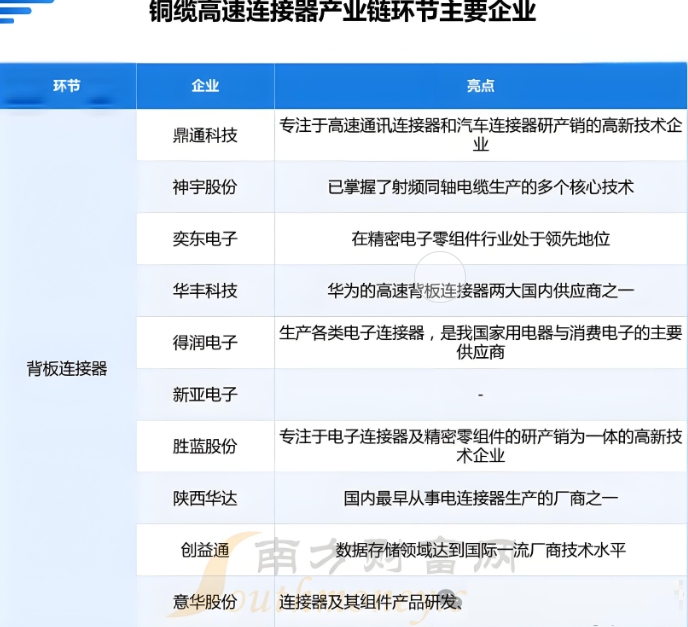Select text 连接器及其组件产品研发
Viewport: 688px width, 627px height.
click(370, 602)
